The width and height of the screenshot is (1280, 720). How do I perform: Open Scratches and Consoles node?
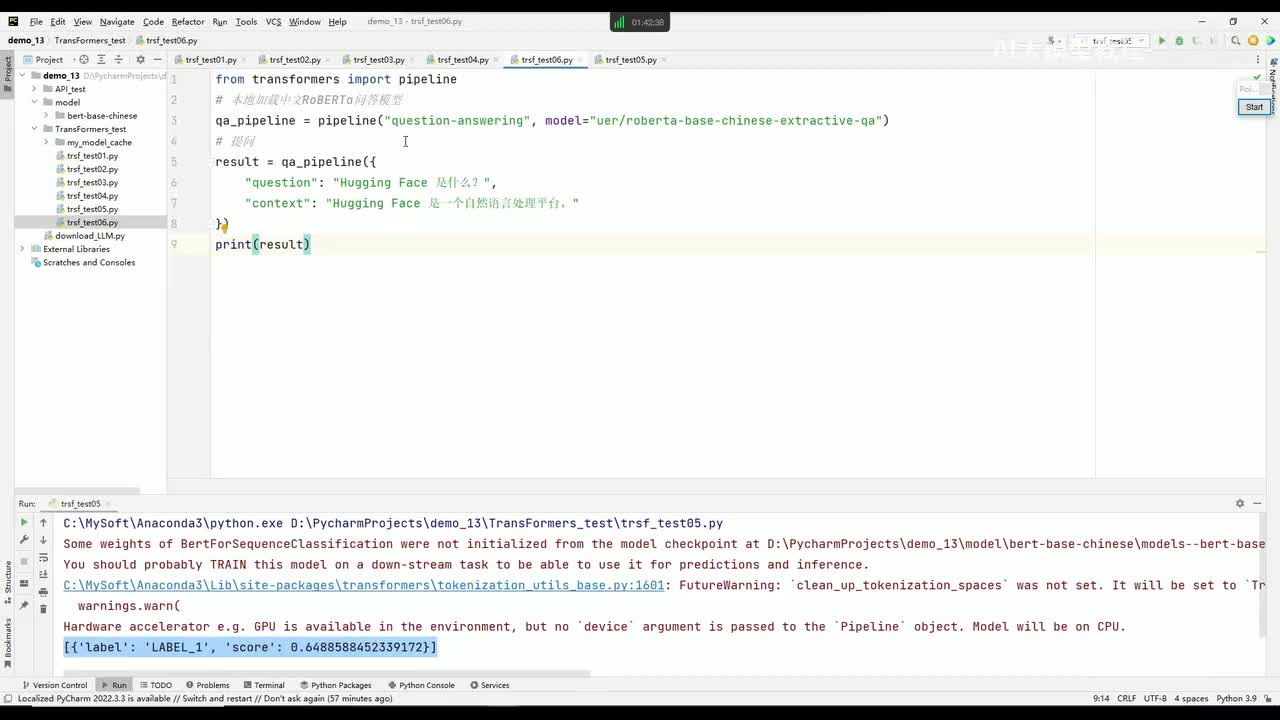[89, 262]
